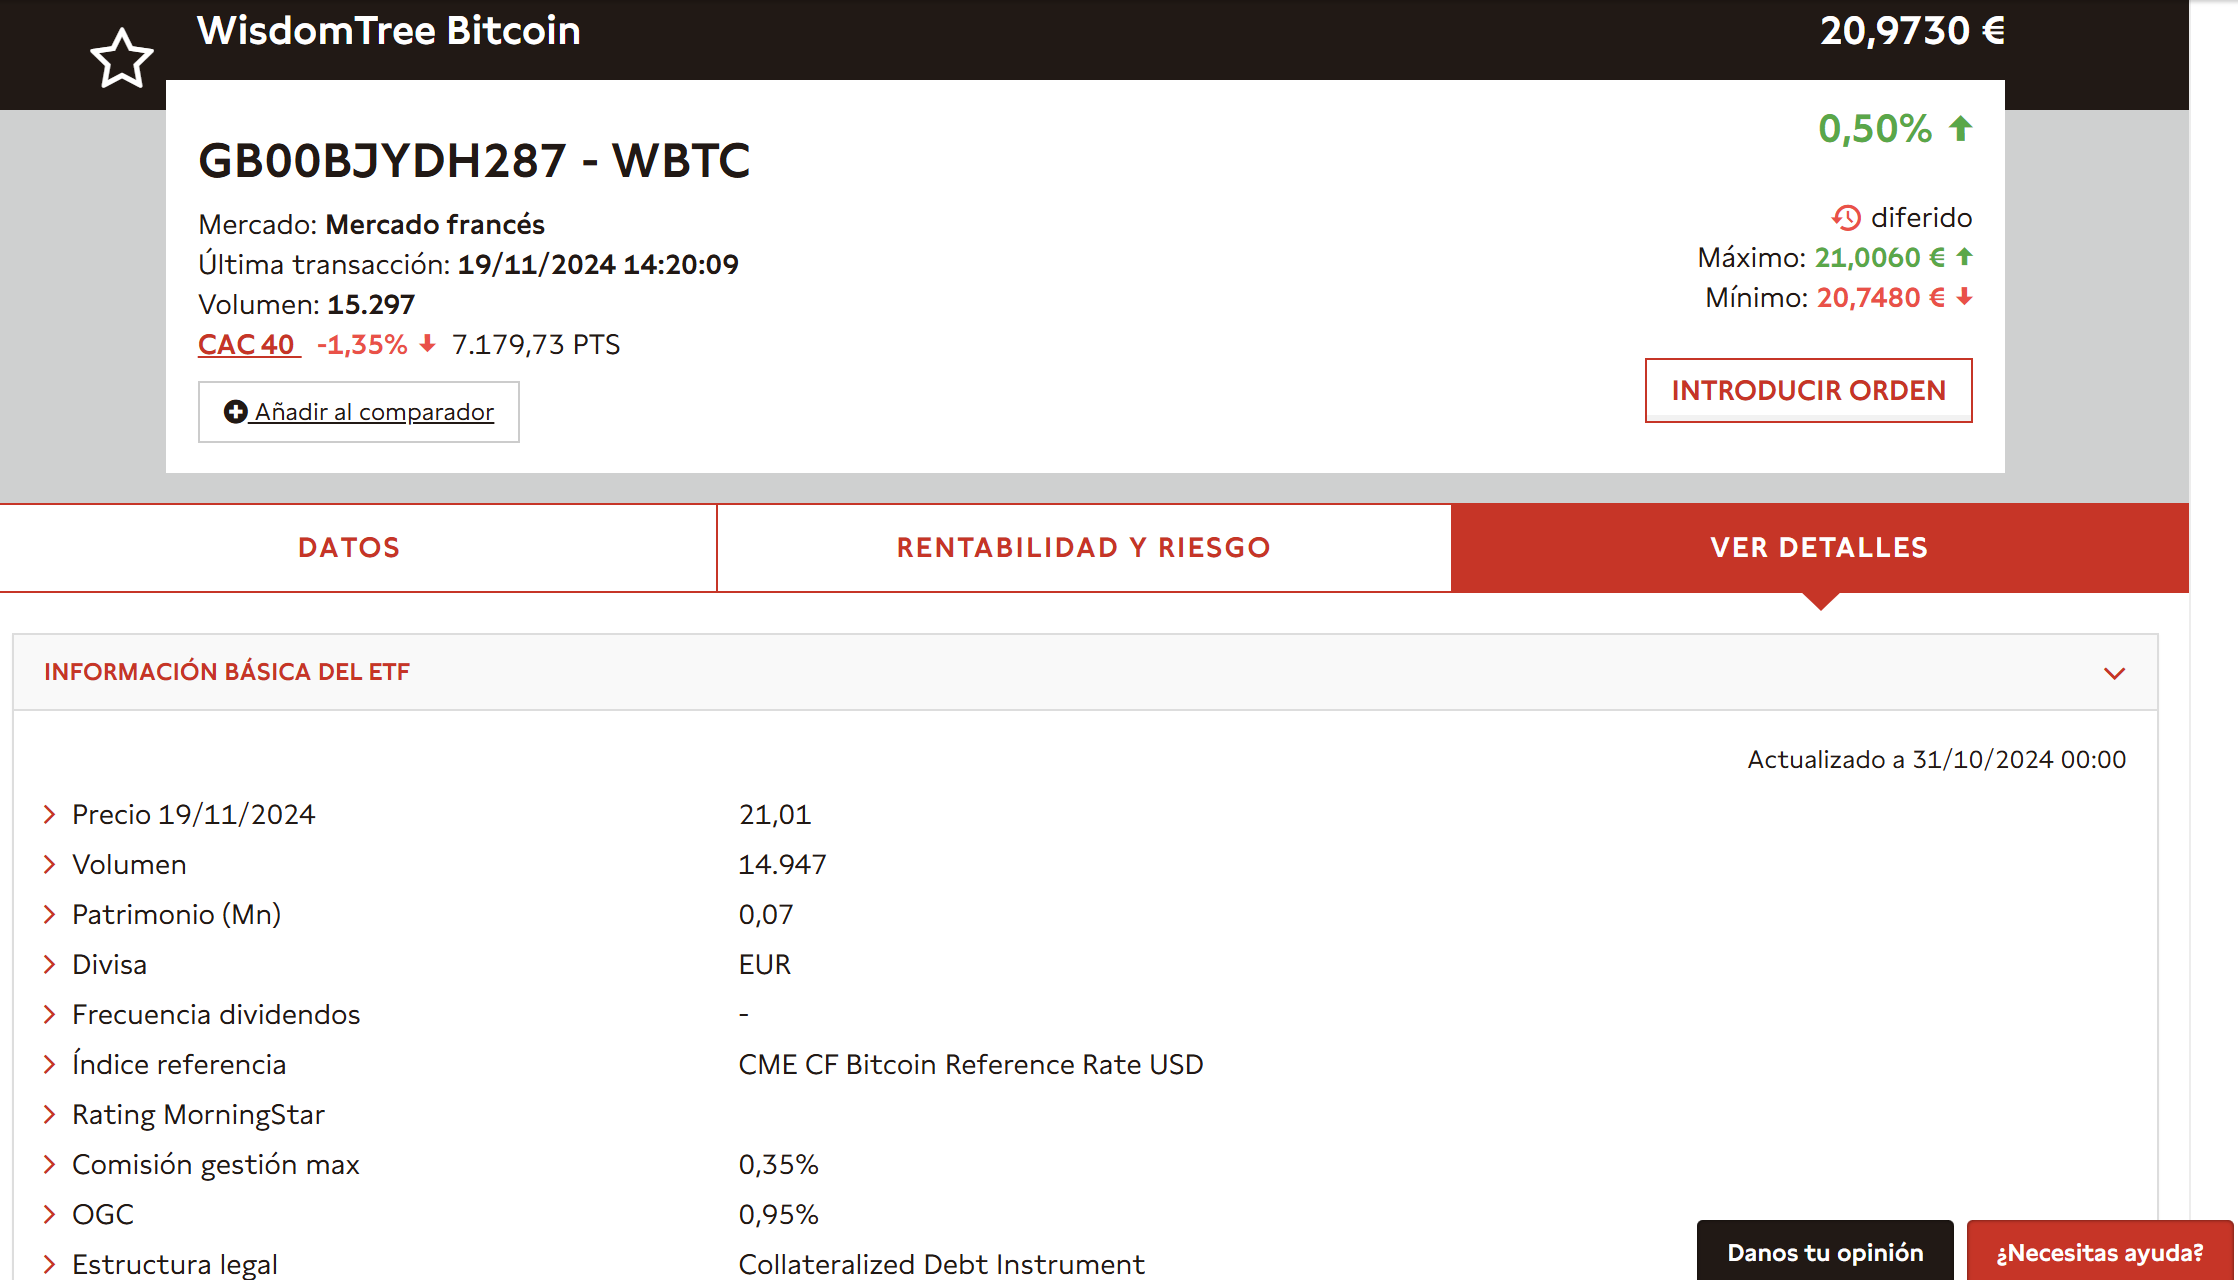Click the Última transacción 19/11/2024 14:20:09 text
The image size is (2238, 1280).
click(x=468, y=264)
